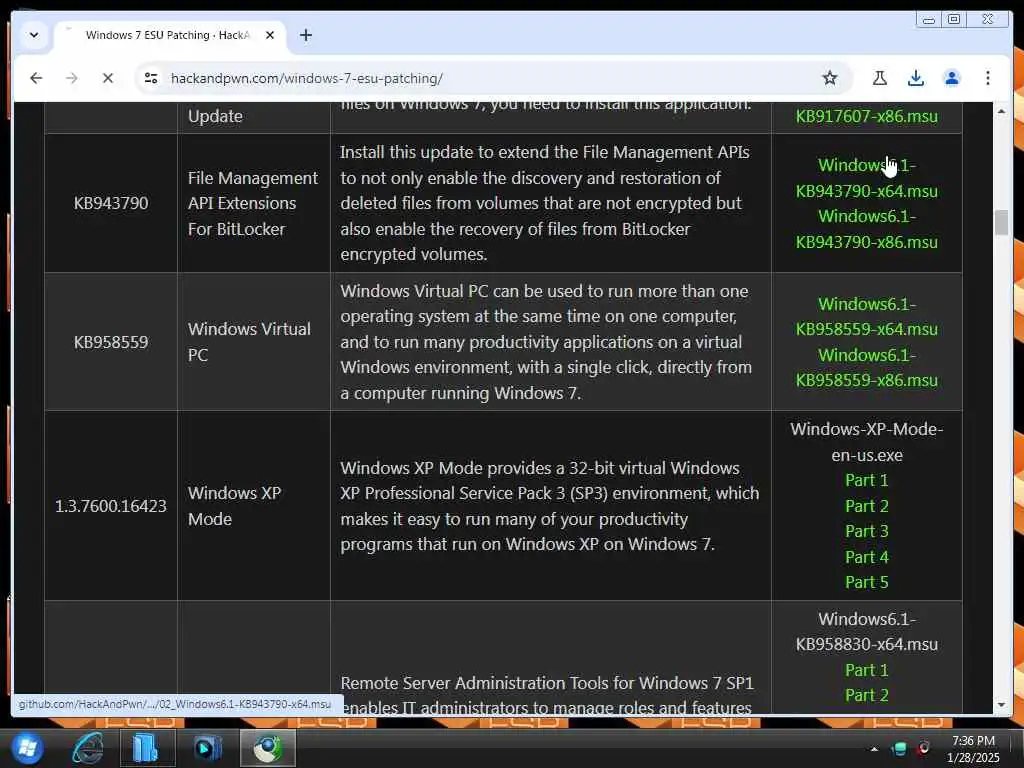1024x768 pixels.
Task: Launch Internet Explorer from taskbar
Action: [88, 748]
